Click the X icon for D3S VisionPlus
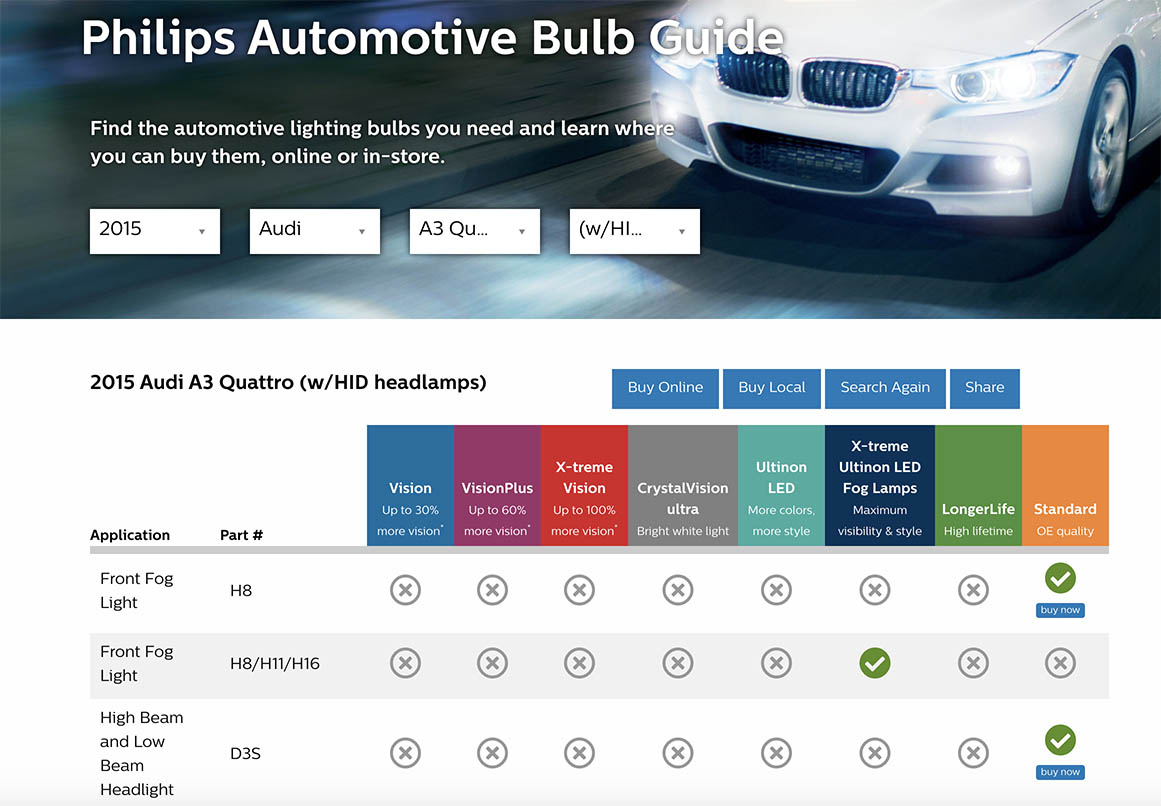Image resolution: width=1161 pixels, height=806 pixels. tap(492, 753)
